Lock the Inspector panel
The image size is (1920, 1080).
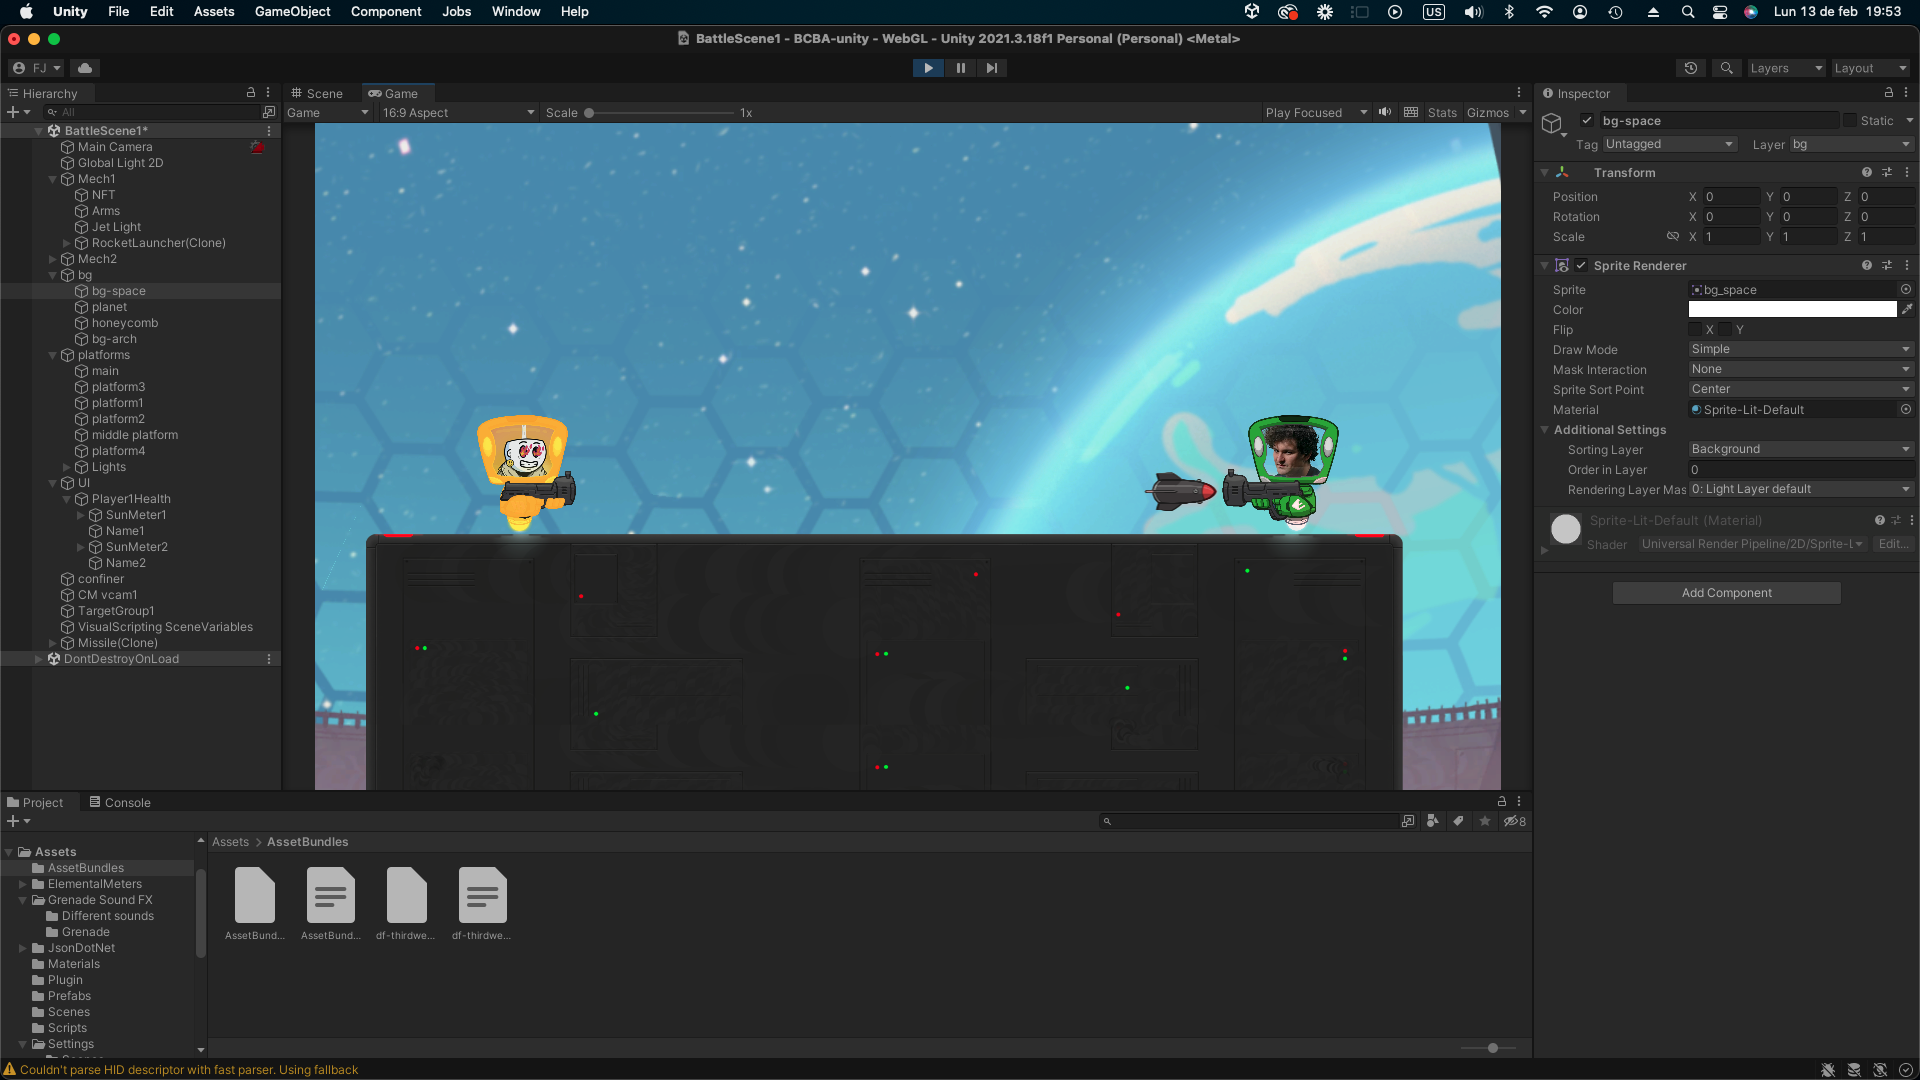1888,93
